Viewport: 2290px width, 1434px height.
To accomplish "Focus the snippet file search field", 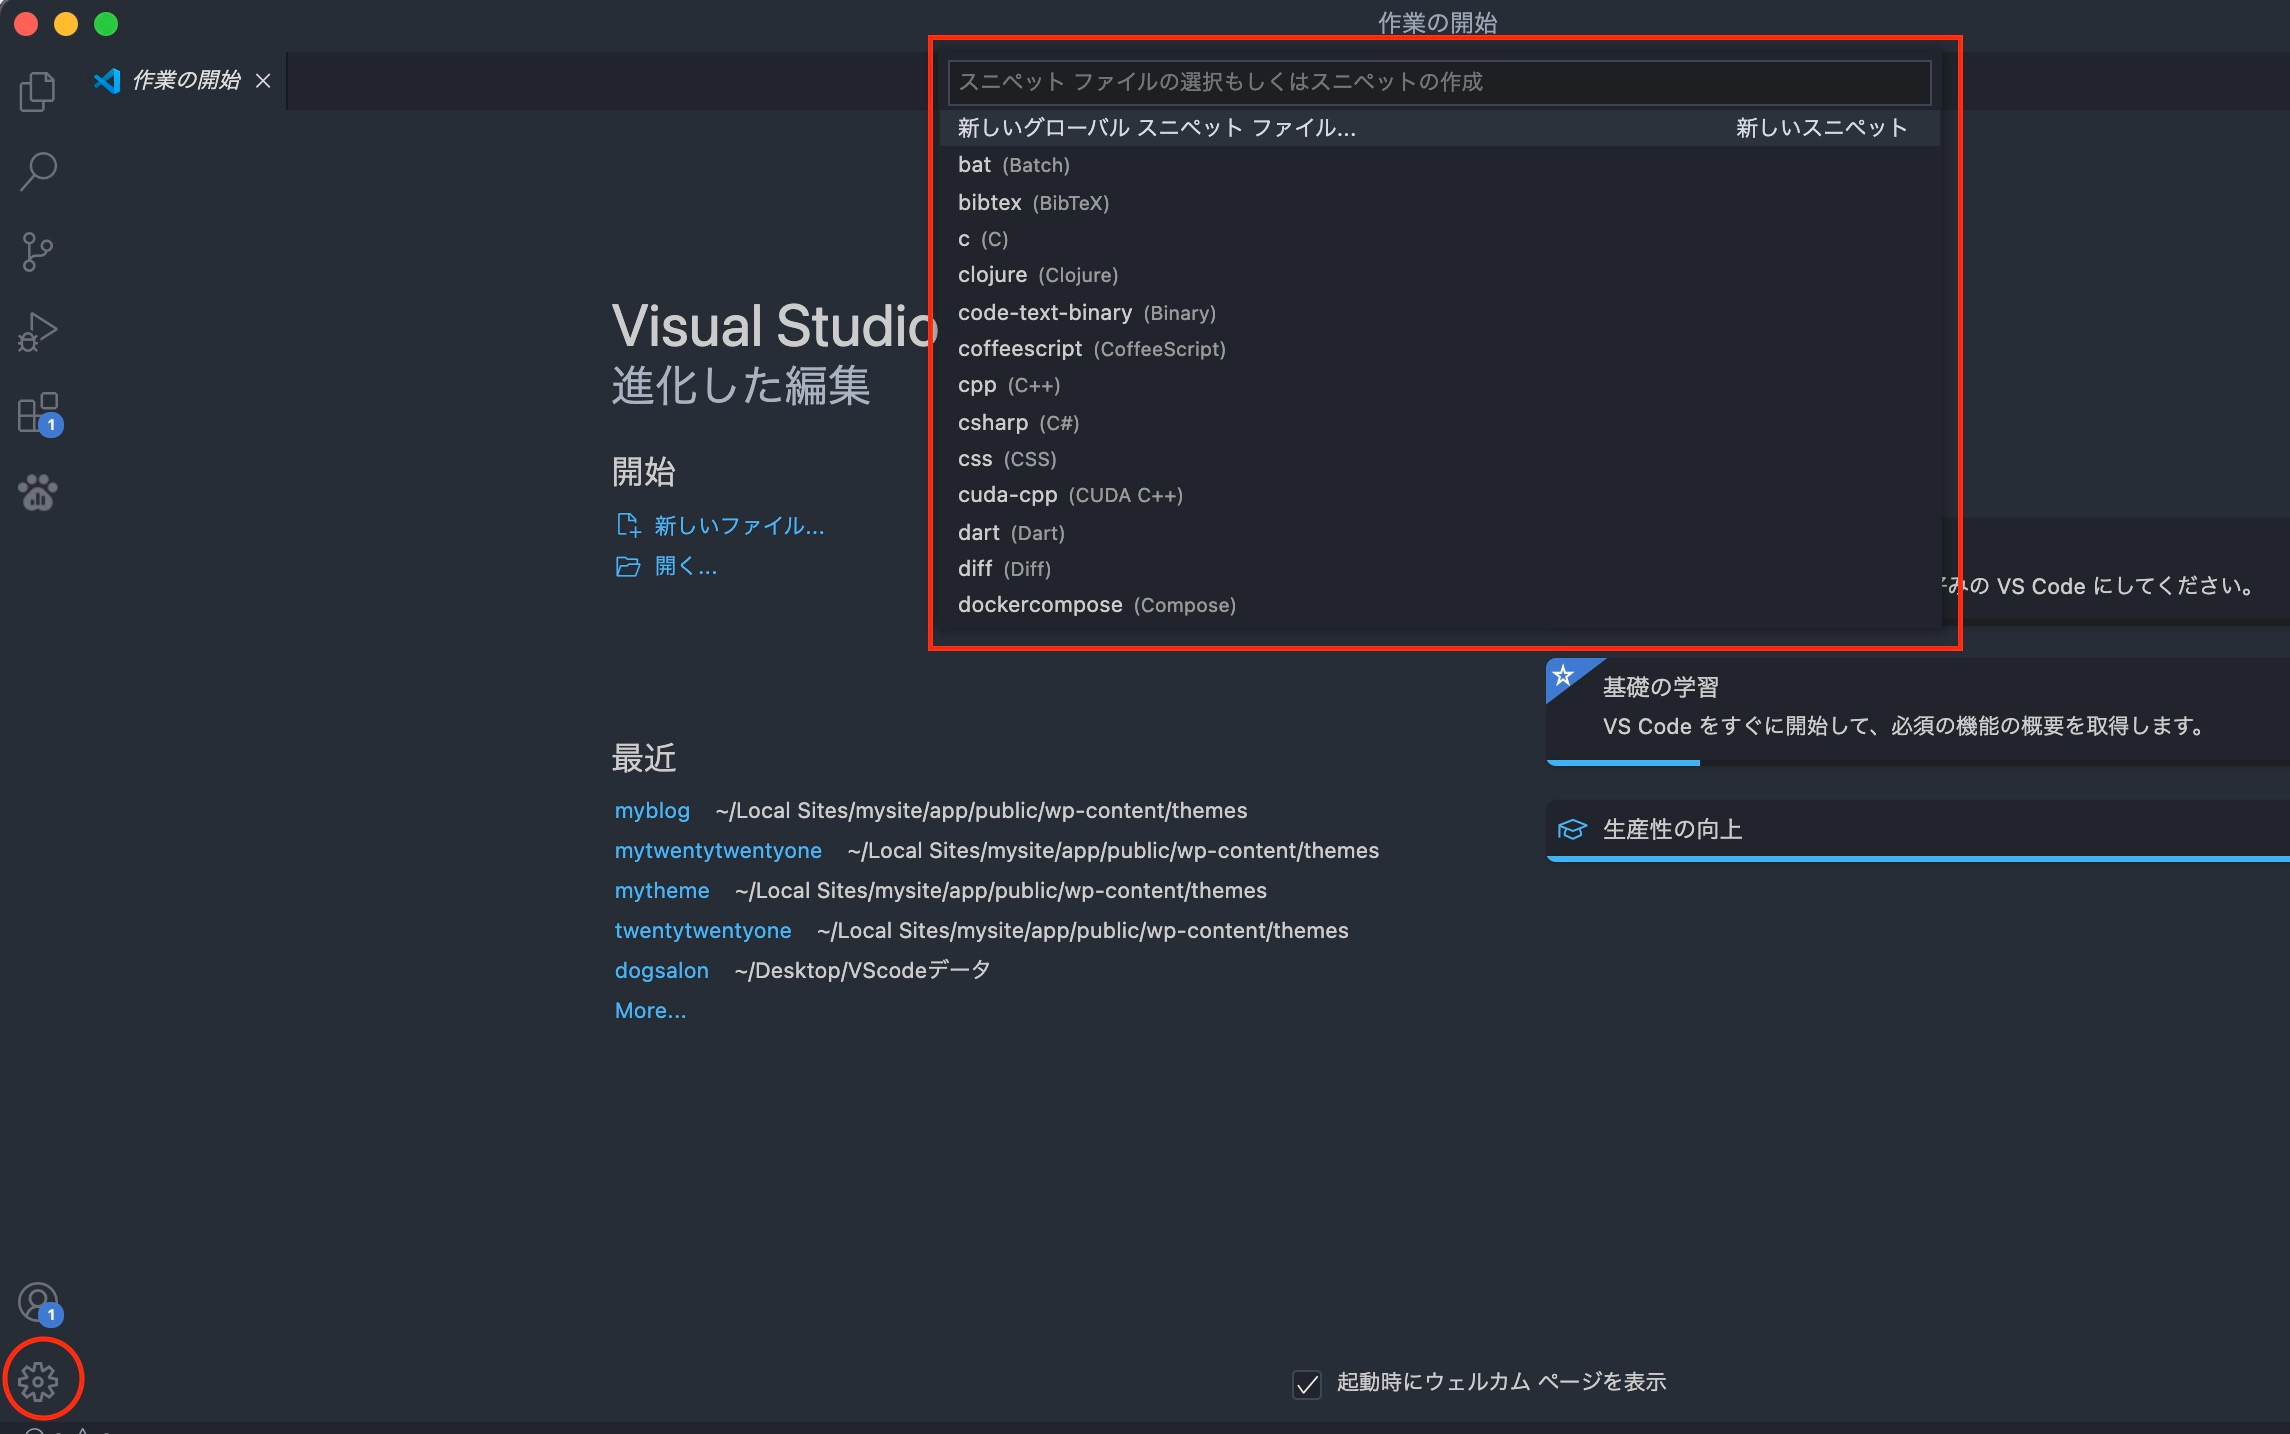I will pos(1439,82).
